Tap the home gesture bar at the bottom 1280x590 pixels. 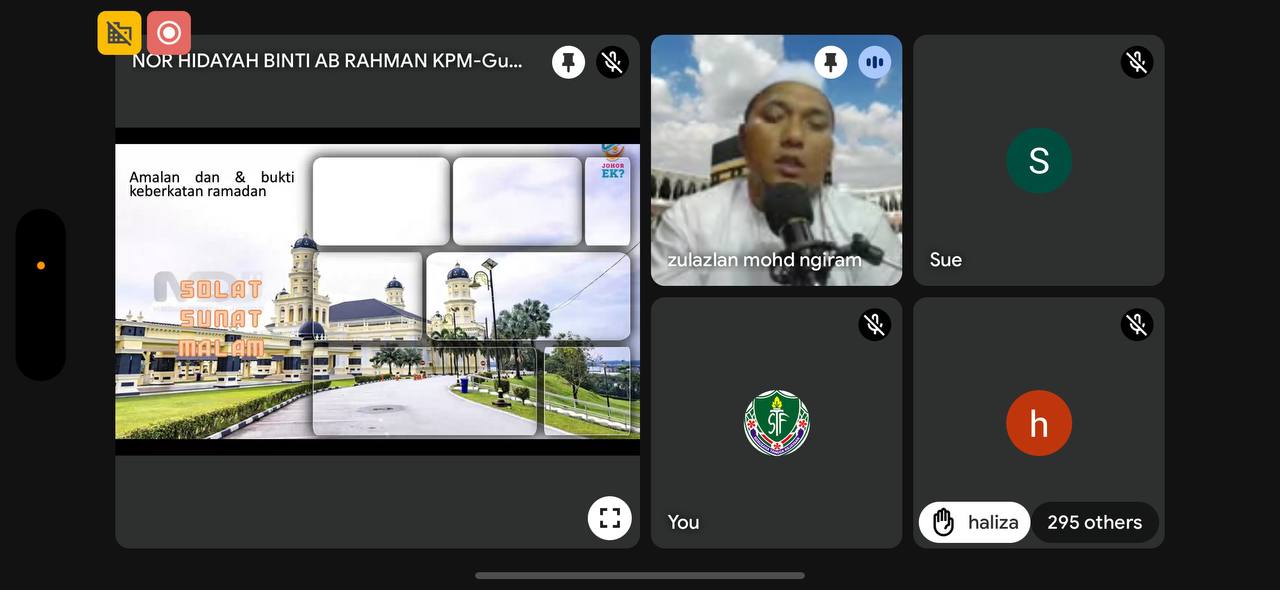click(640, 576)
